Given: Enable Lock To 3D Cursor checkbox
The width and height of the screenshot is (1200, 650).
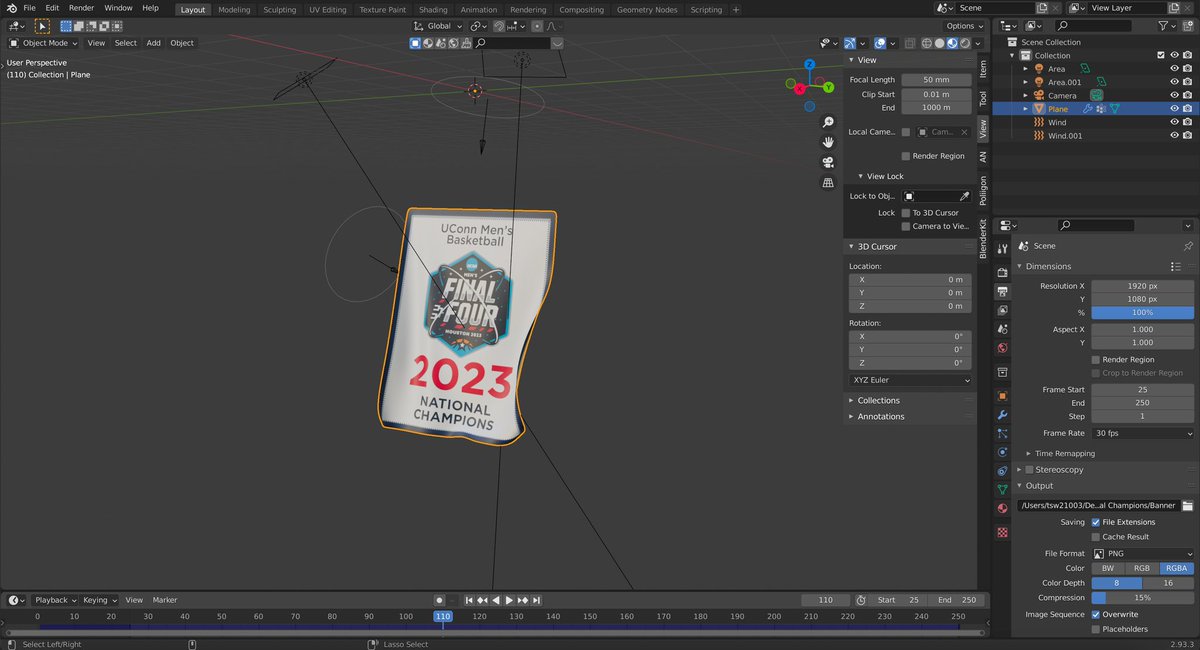Looking at the screenshot, I should point(906,213).
